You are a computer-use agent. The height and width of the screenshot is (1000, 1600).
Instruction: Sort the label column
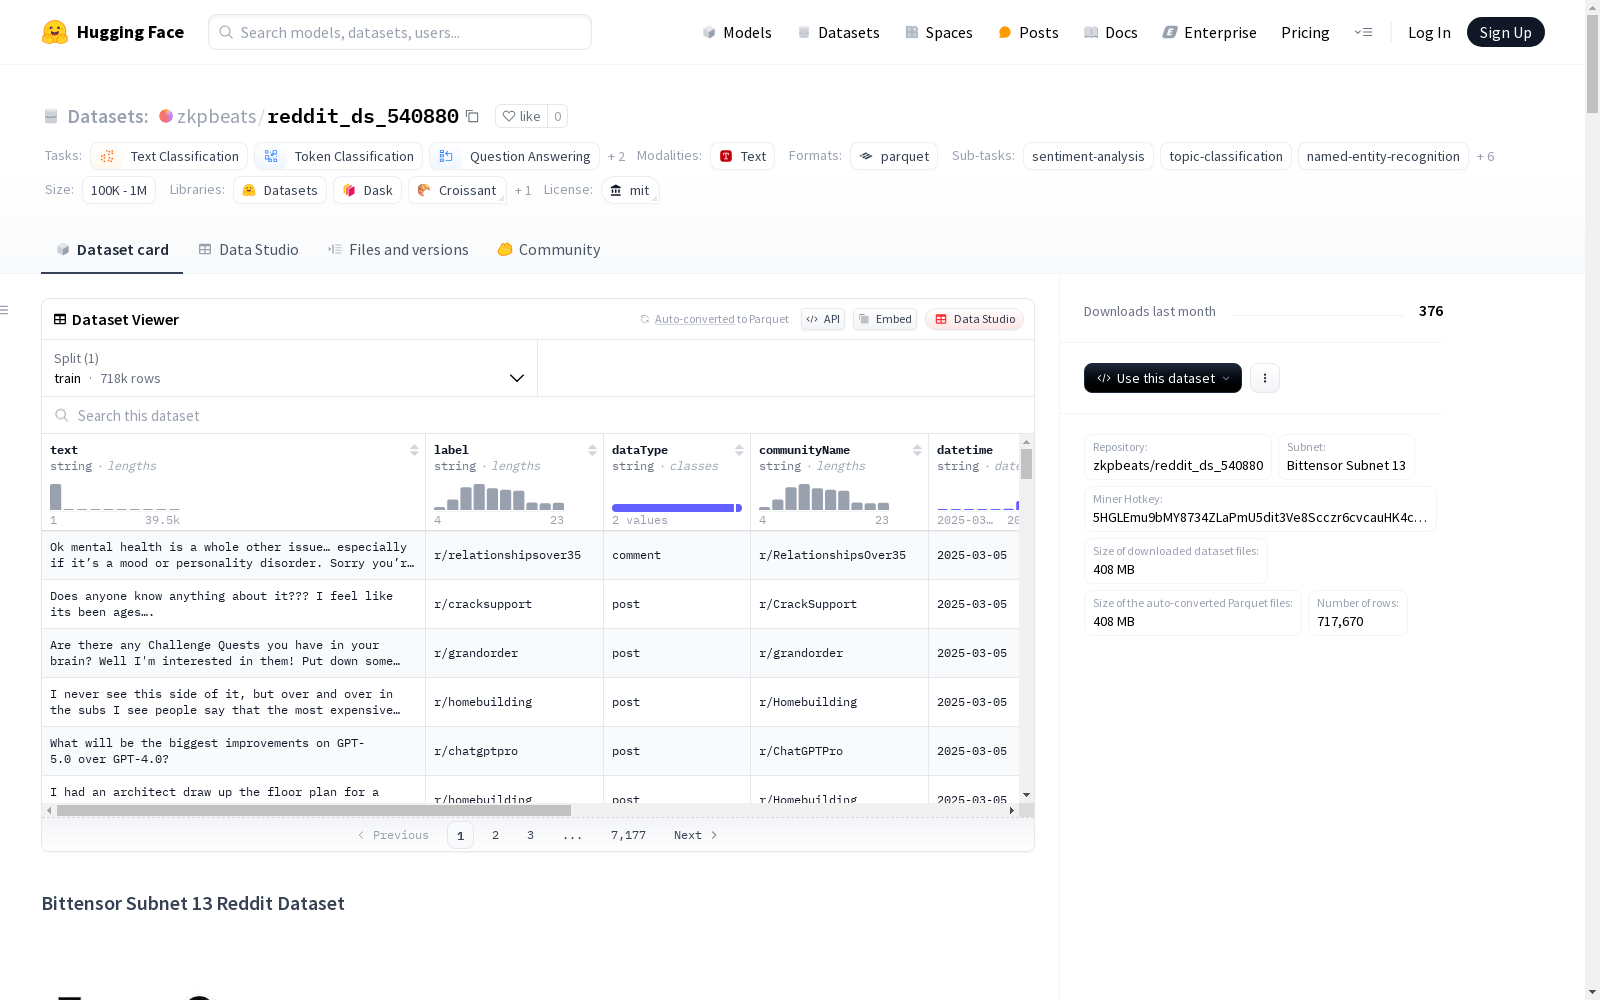click(592, 450)
